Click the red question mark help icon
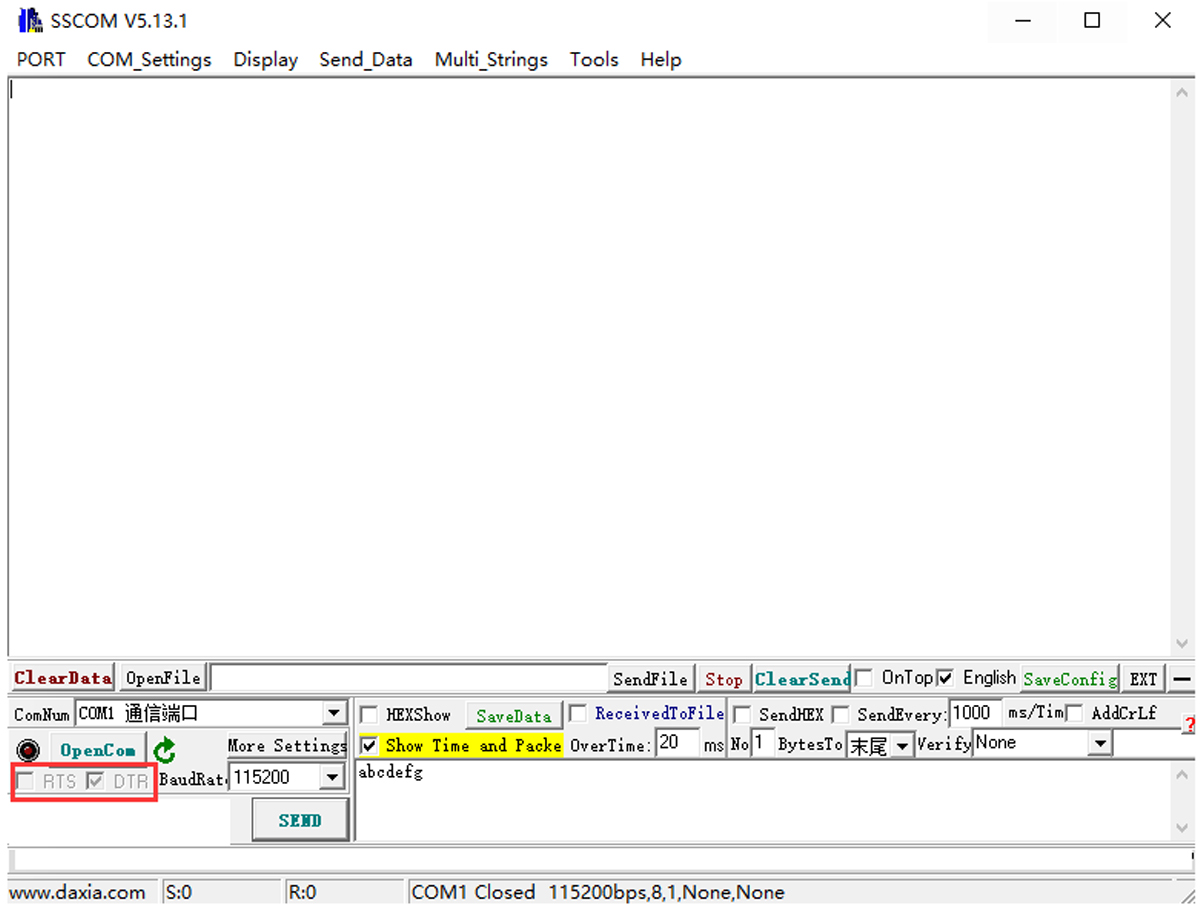The image size is (1200, 905). (x=1189, y=723)
